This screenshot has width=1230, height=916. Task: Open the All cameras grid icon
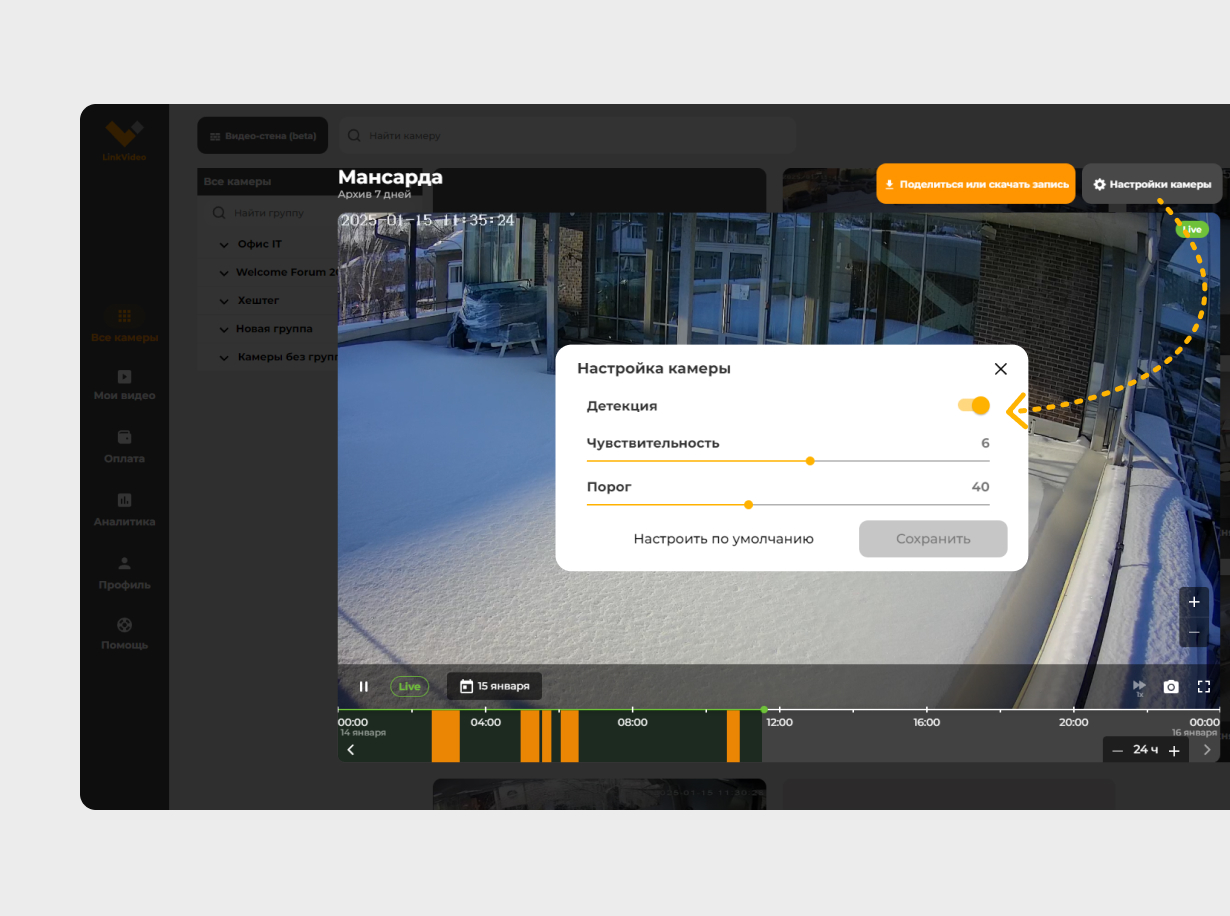coord(125,316)
